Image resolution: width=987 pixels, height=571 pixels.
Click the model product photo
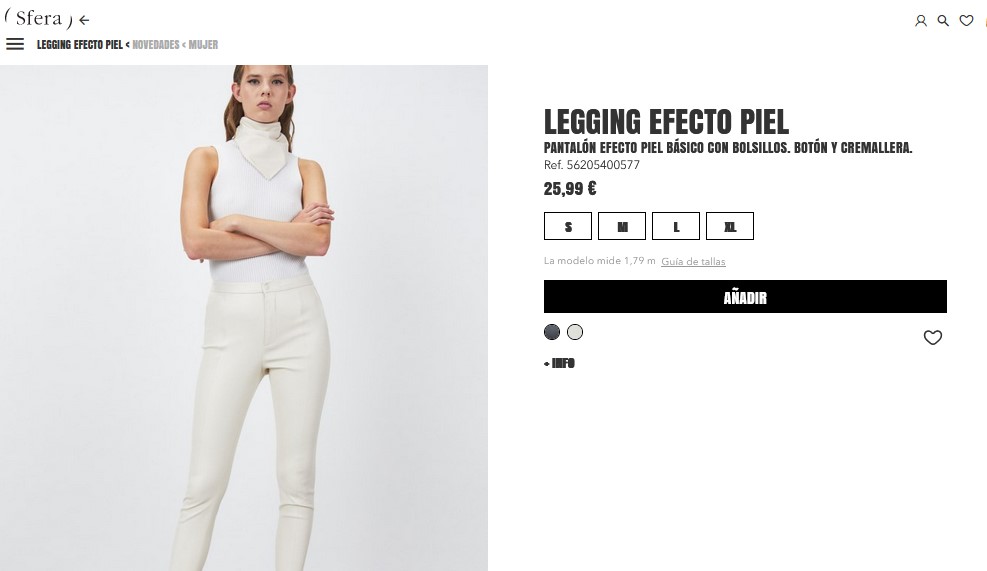(x=244, y=318)
